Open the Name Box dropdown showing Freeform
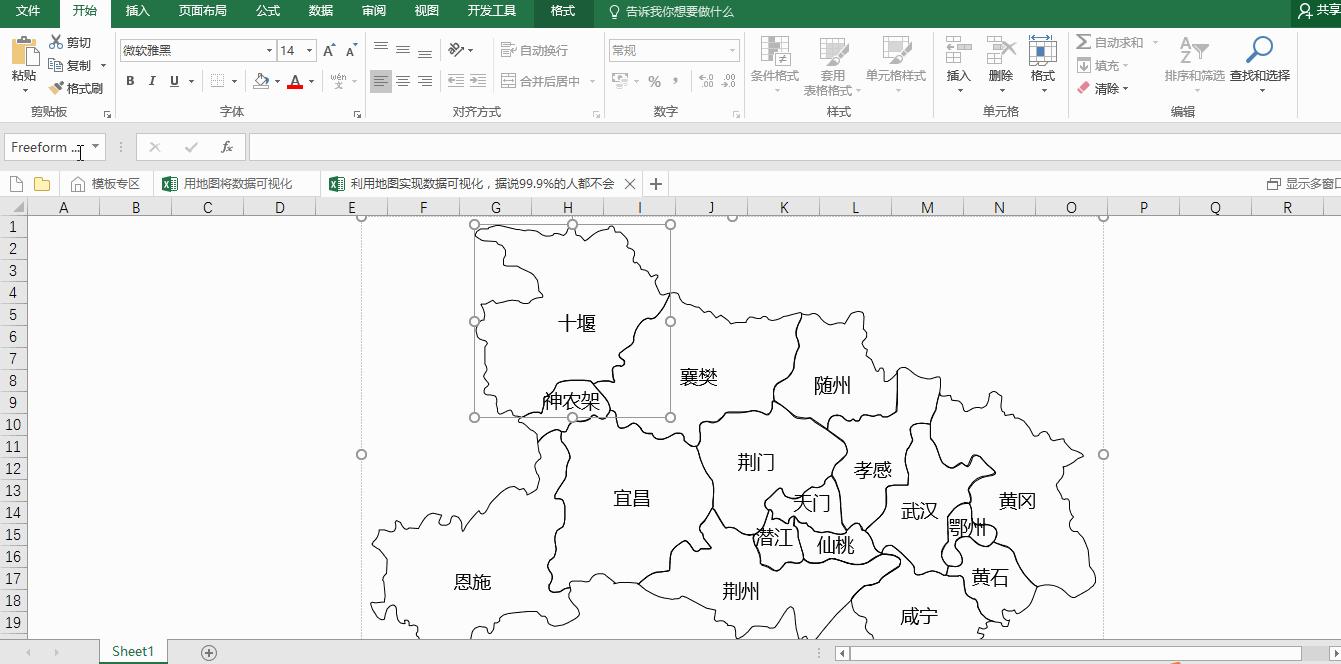 pyautogui.click(x=95, y=146)
